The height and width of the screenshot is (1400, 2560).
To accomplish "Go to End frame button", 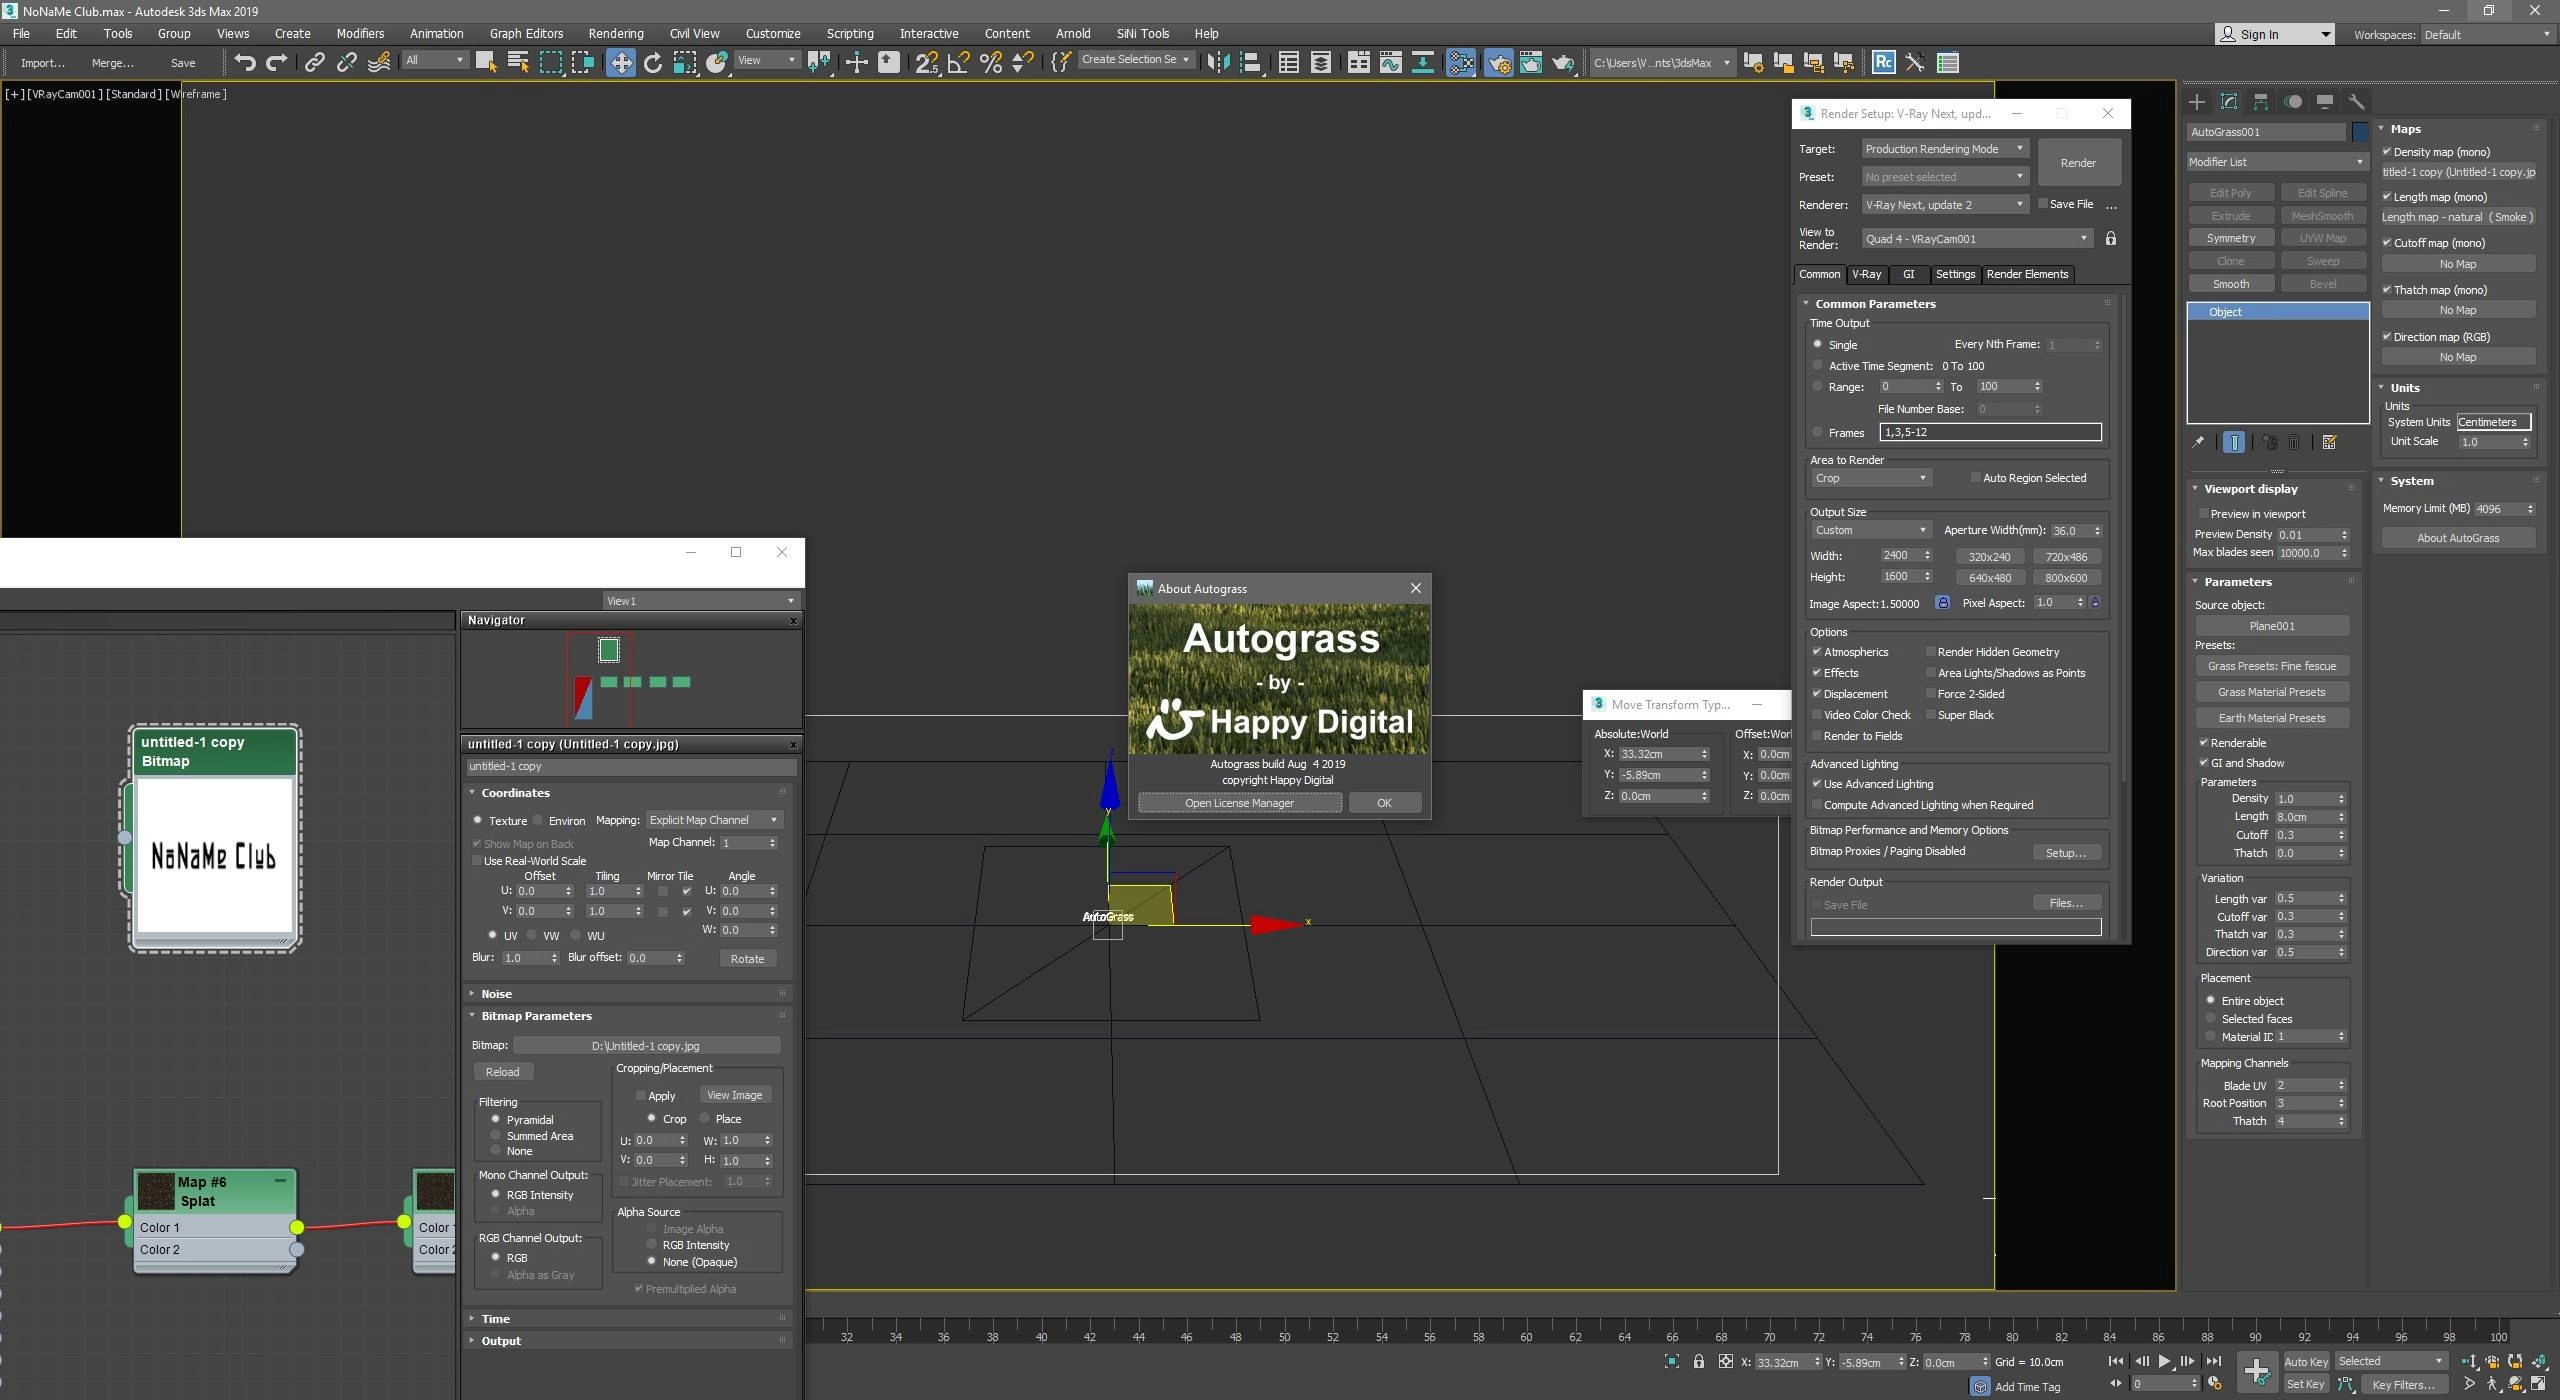I will click(x=2213, y=1361).
